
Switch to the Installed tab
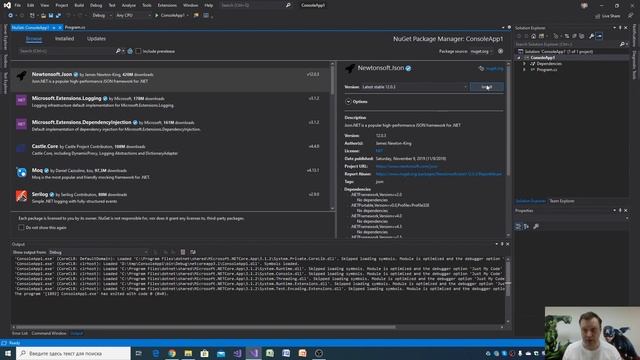click(x=64, y=39)
